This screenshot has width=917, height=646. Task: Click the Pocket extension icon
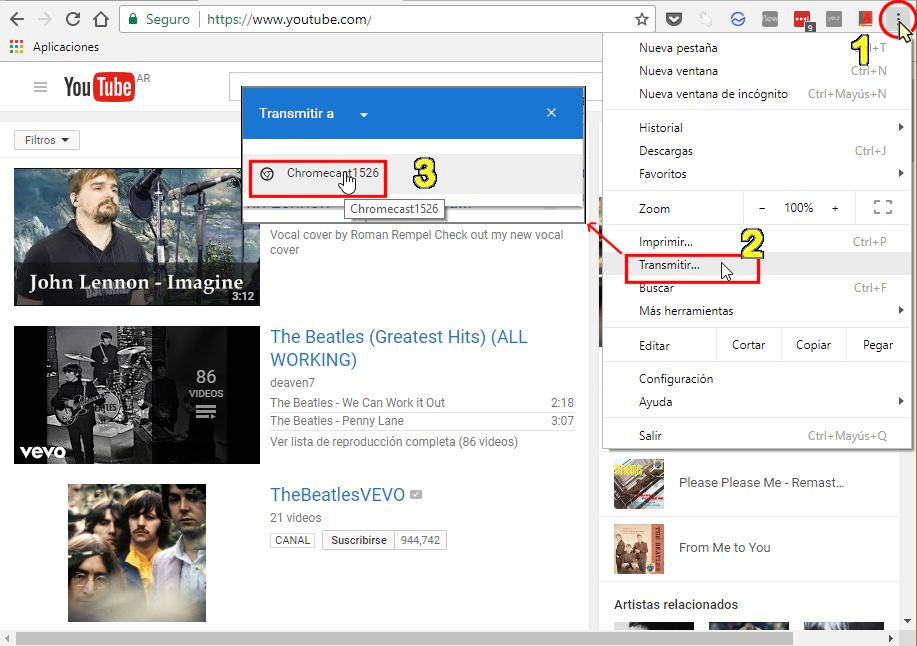pyautogui.click(x=674, y=19)
